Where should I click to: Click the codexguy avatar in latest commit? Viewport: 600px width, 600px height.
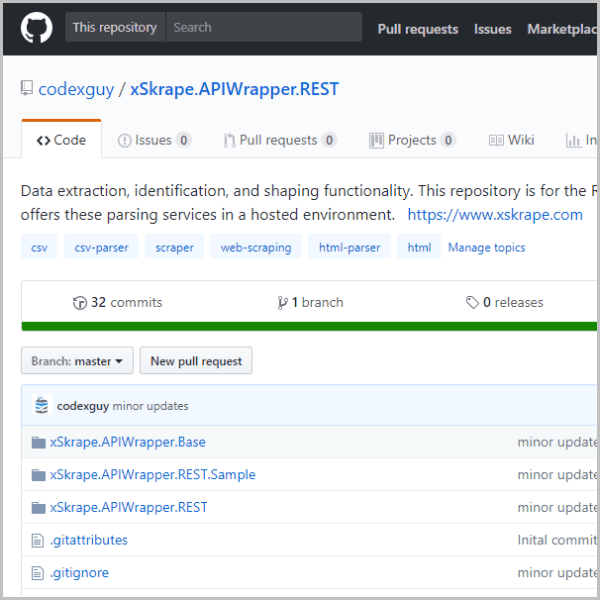point(42,405)
